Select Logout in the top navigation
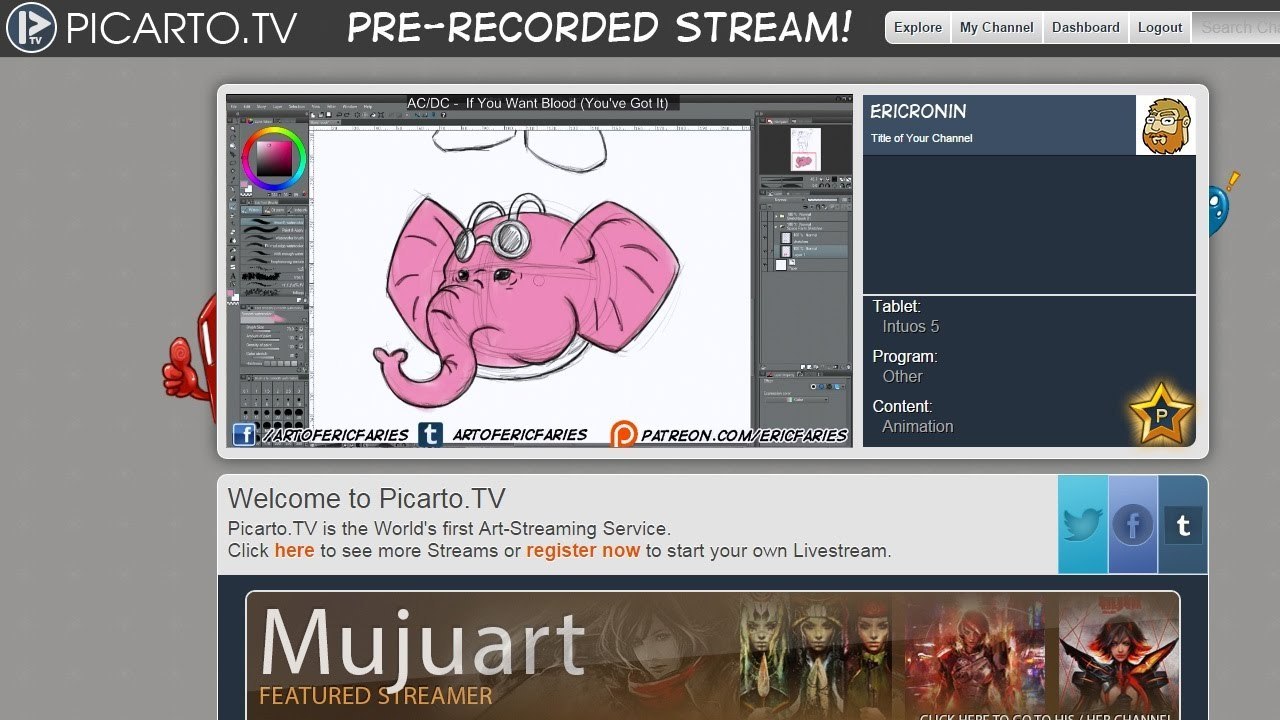The image size is (1280, 720). click(x=1160, y=28)
